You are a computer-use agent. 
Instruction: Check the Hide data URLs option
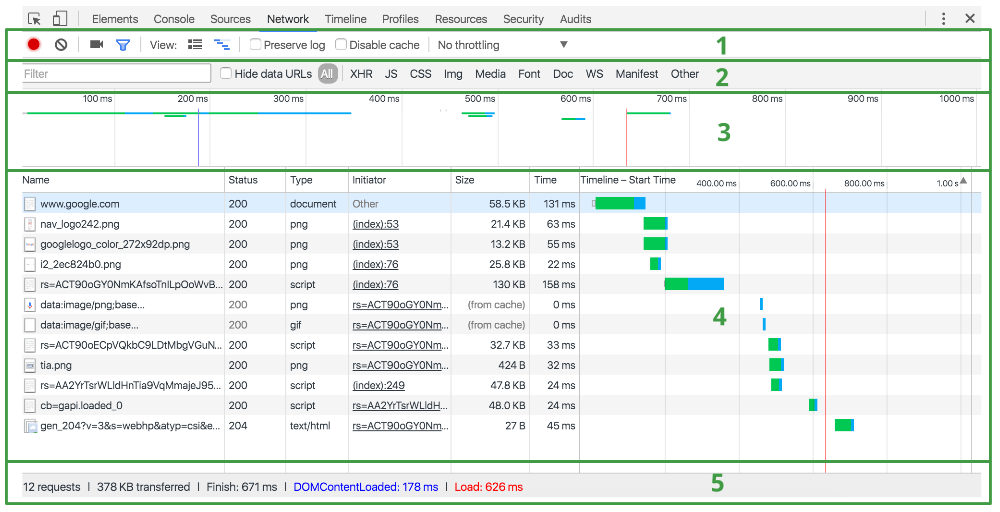pyautogui.click(x=226, y=73)
